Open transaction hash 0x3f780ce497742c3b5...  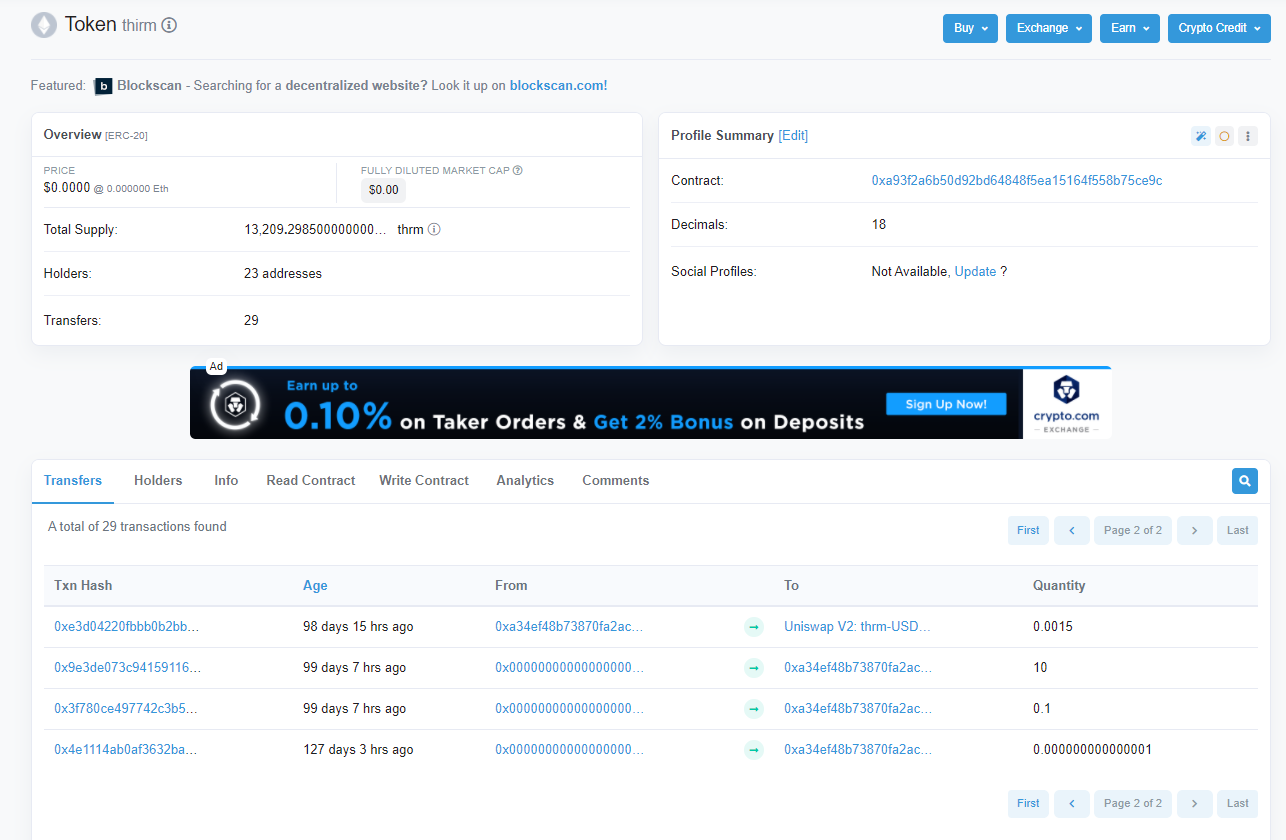[126, 709]
